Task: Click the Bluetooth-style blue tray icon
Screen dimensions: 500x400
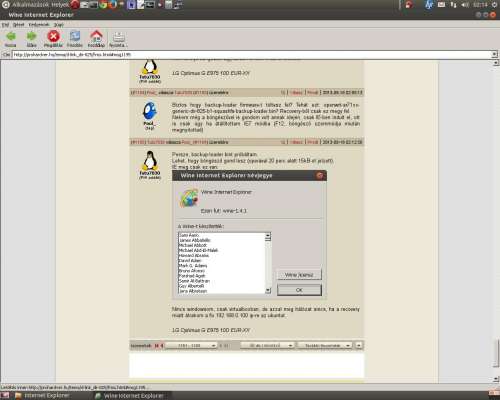Action: pos(429,5)
